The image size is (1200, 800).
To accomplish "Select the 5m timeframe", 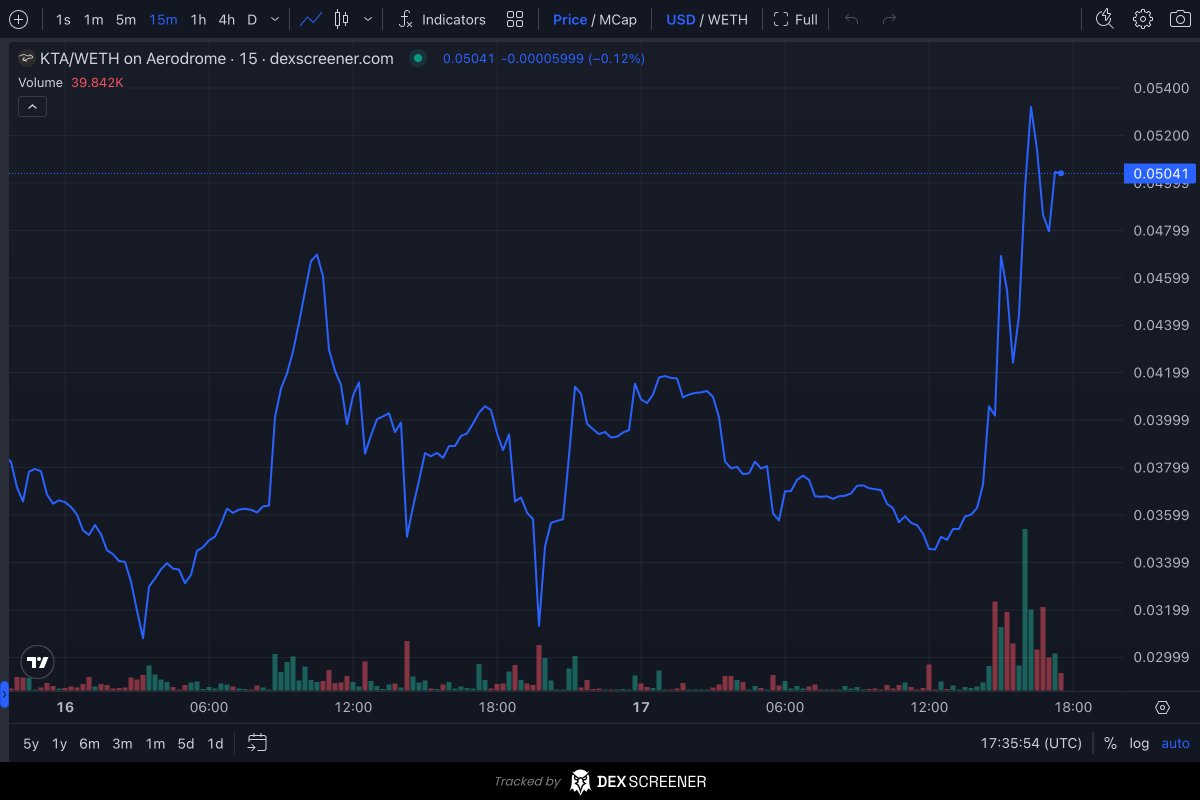I will tap(125, 19).
